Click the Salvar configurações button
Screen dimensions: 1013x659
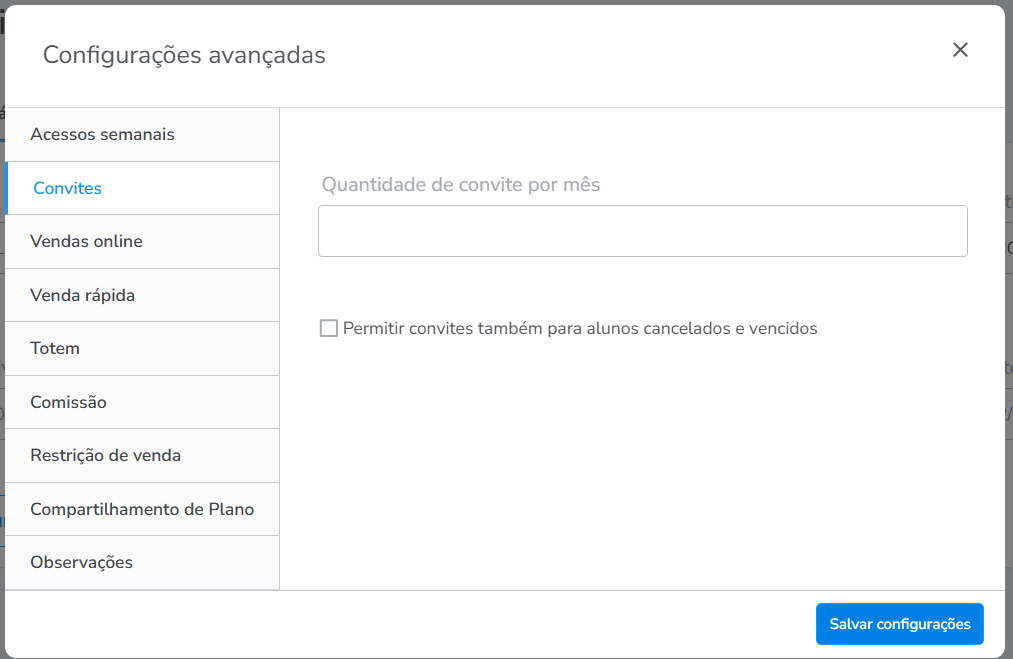click(899, 624)
